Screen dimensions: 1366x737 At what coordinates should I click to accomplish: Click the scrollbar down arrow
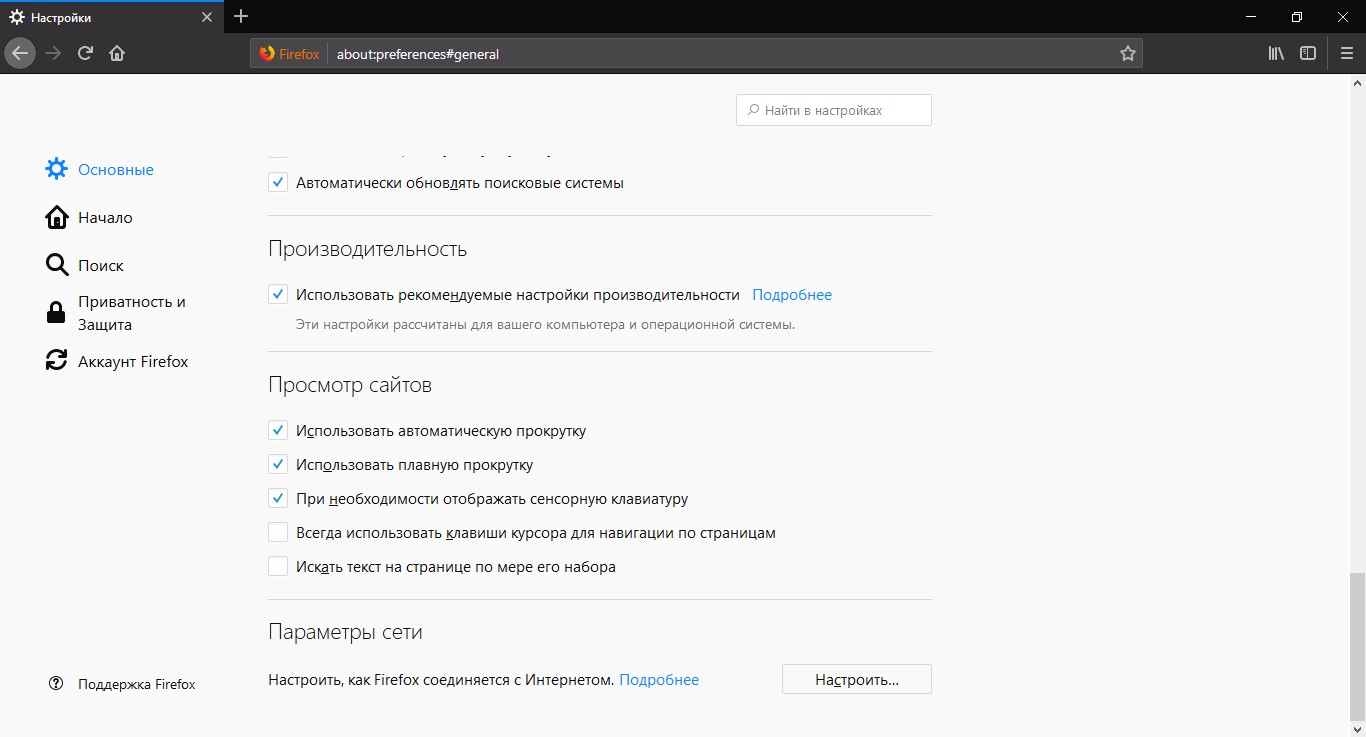[1357, 729]
